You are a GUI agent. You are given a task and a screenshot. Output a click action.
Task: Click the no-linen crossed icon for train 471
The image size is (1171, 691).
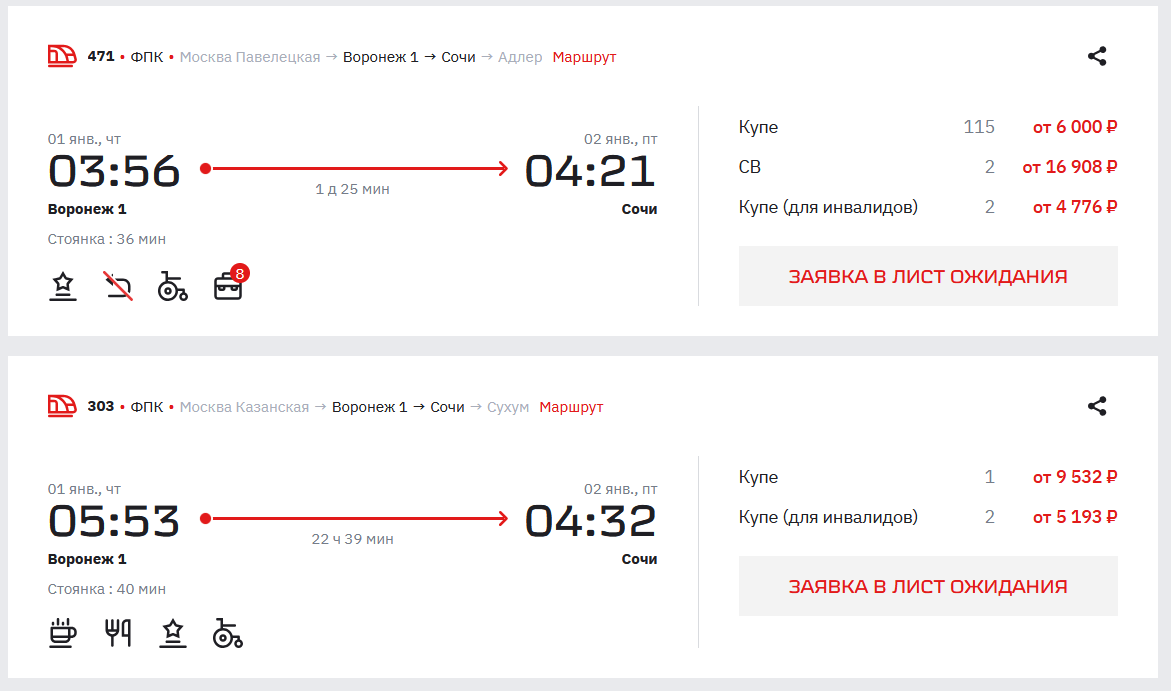[118, 286]
